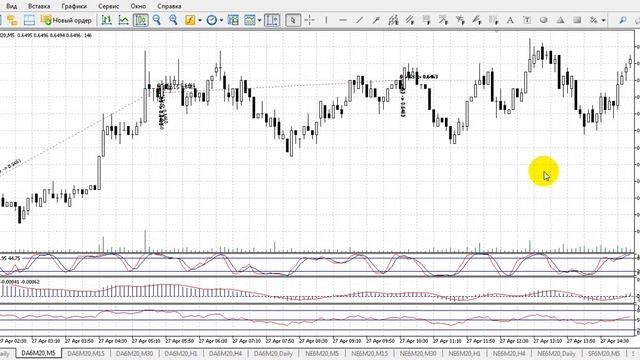Select the crosshair tool
The width and height of the screenshot is (640, 360).
pyautogui.click(x=310, y=20)
